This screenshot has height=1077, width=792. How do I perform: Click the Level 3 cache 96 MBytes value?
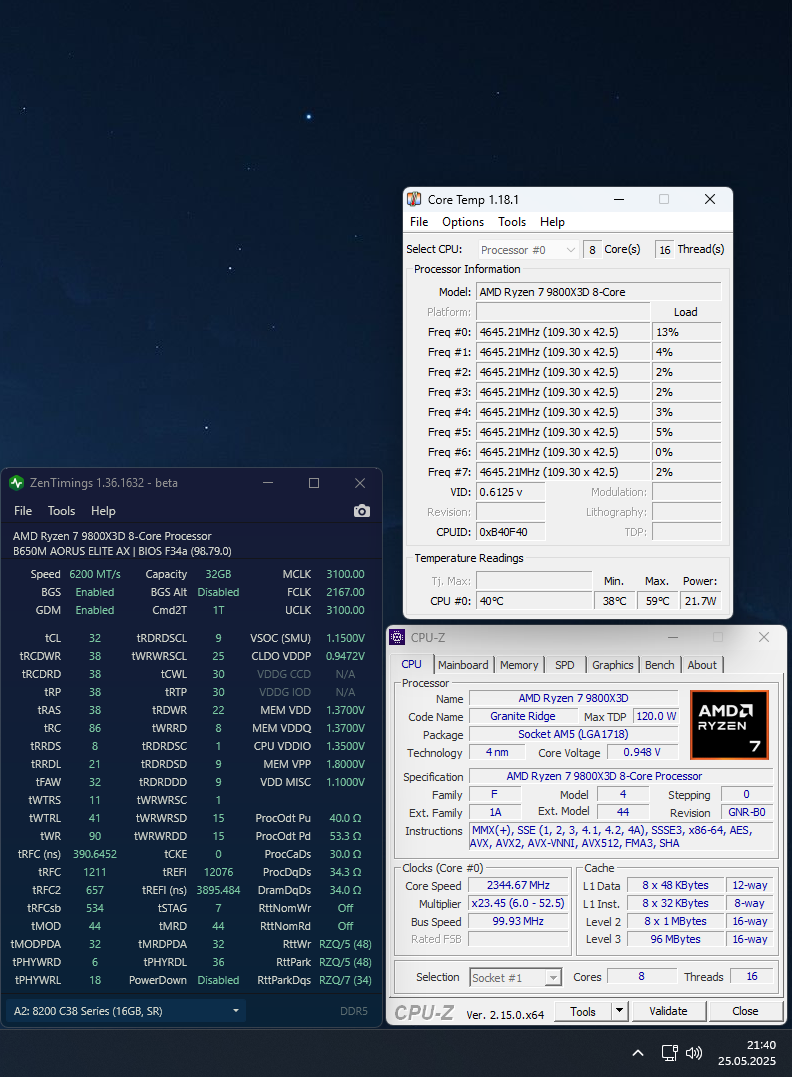pyautogui.click(x=675, y=939)
